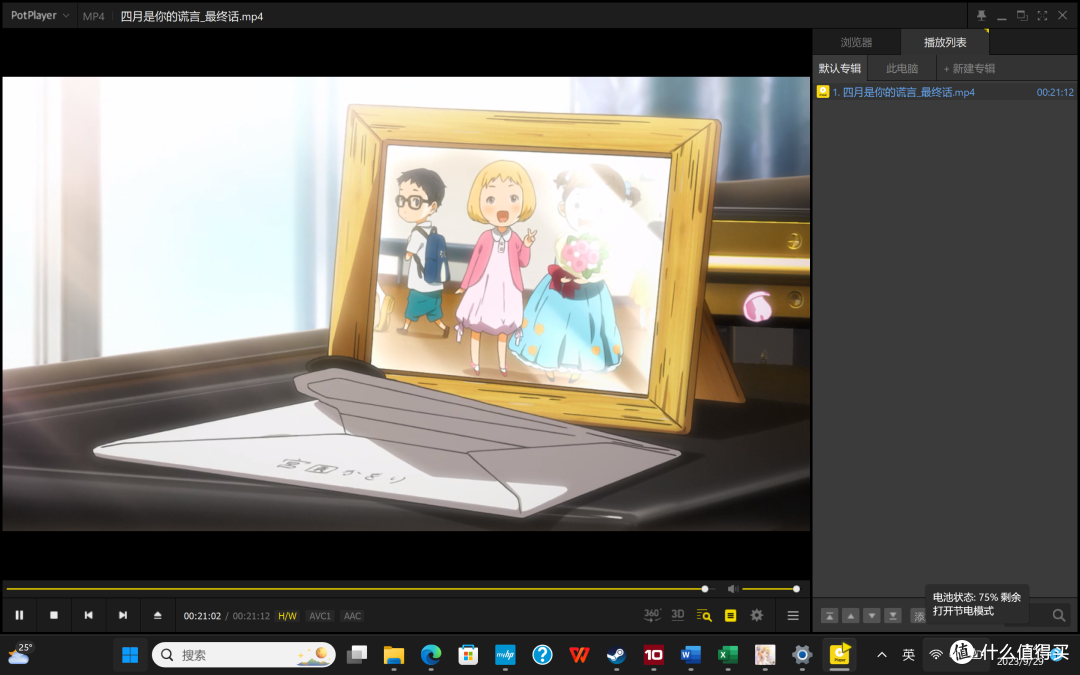This screenshot has height=675, width=1080.
Task: Open playlist search magnifier icon
Action: coord(1059,615)
